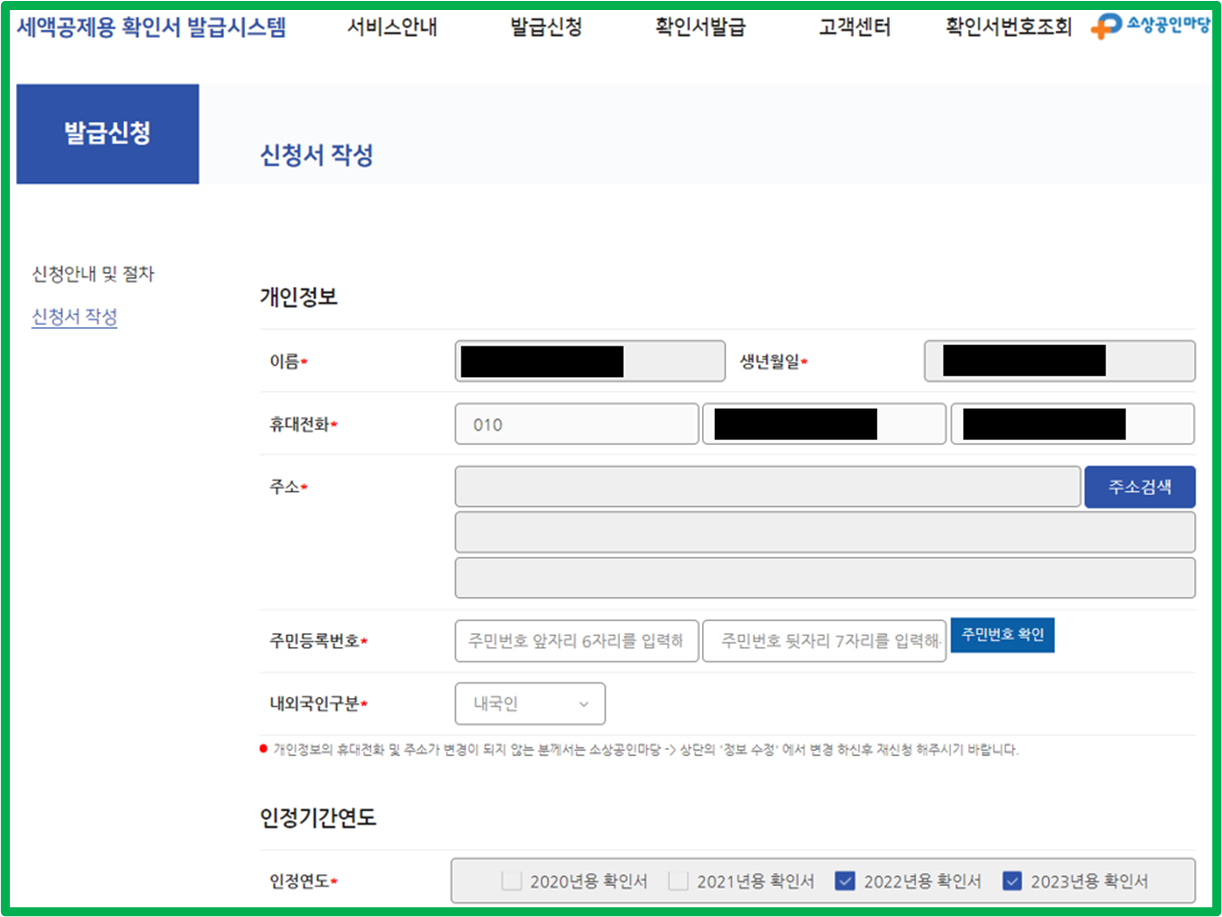Click the 인정기간연도 section heading

pos(318,818)
